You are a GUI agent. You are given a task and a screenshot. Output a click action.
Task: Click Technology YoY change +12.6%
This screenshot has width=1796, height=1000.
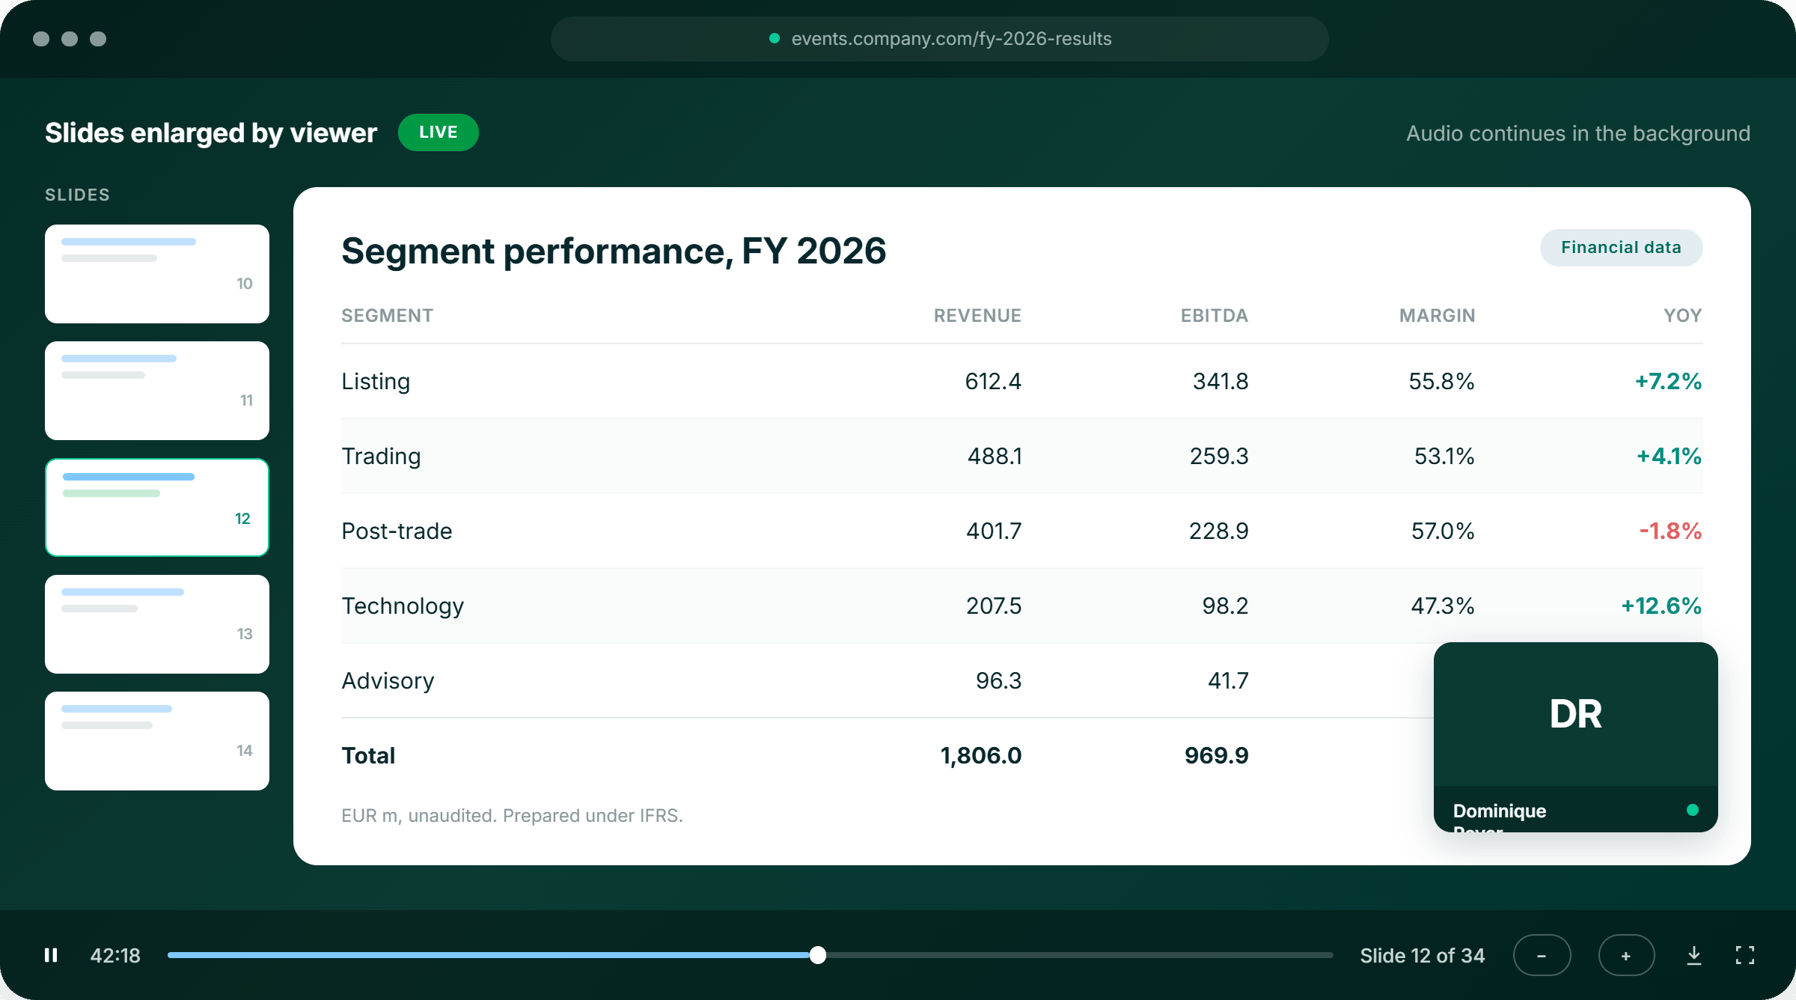(x=1661, y=606)
